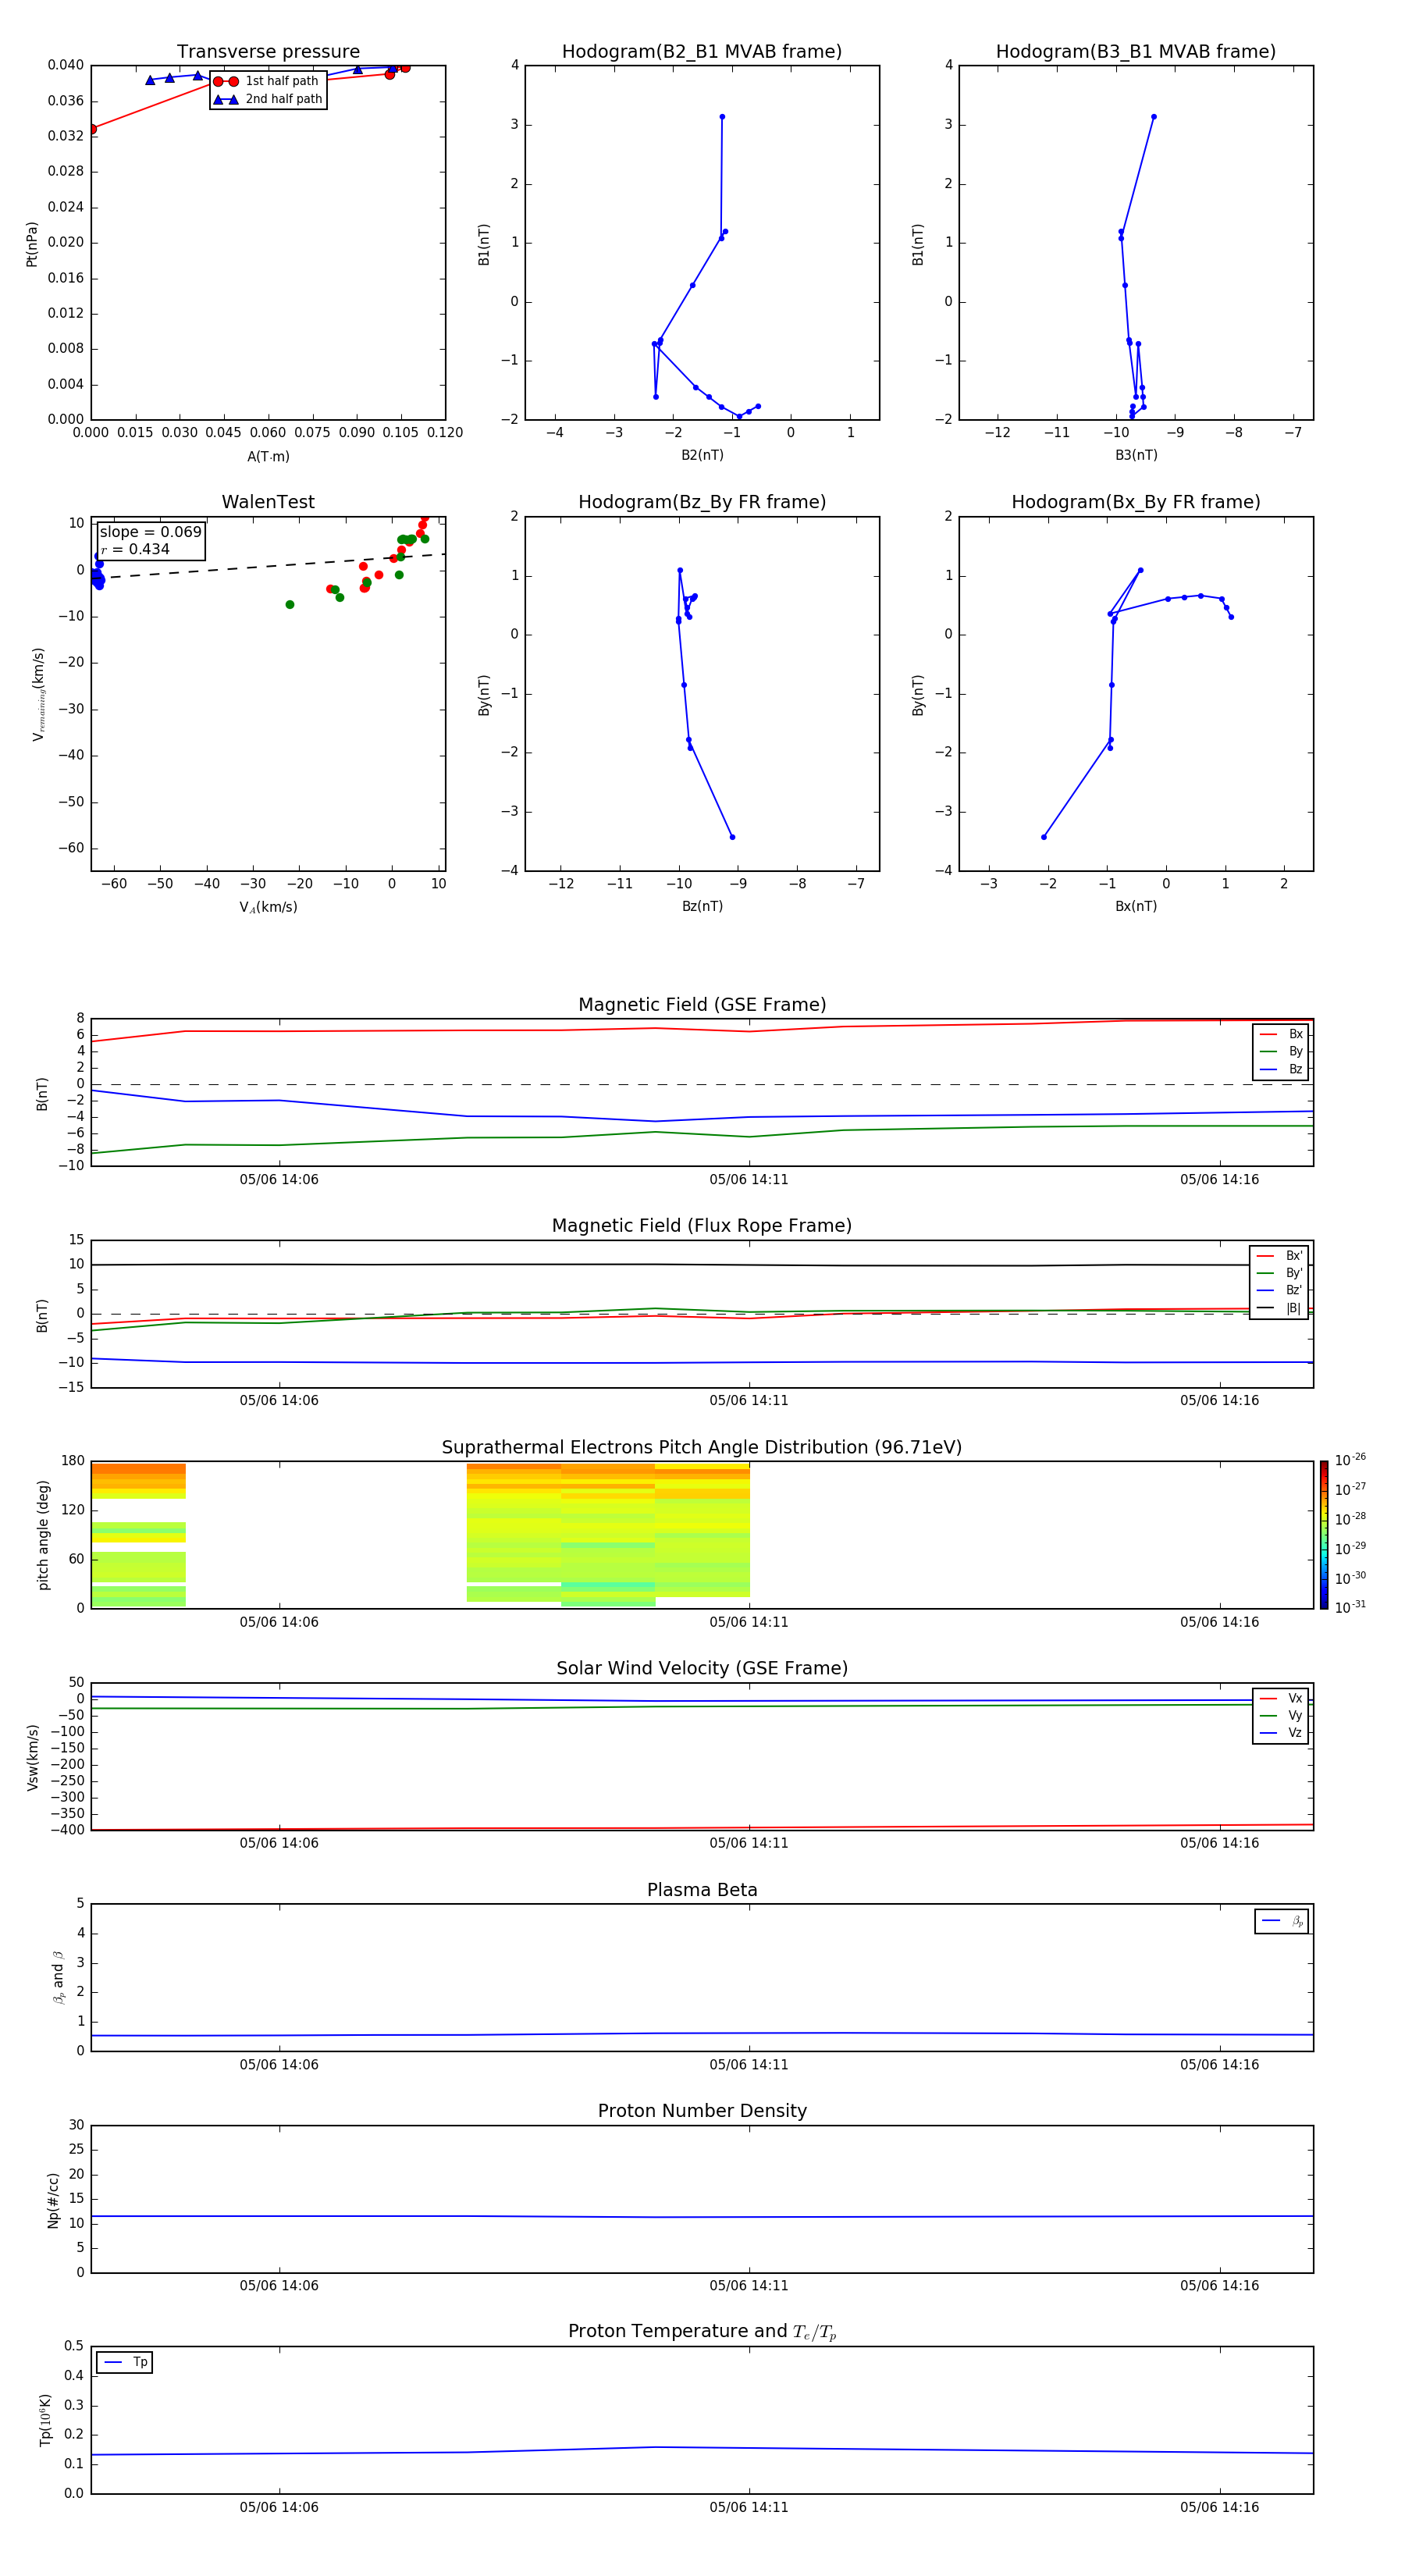Click the first pitch angle data block near 14:04
1405x2576 pixels.
pyautogui.click(x=138, y=1535)
